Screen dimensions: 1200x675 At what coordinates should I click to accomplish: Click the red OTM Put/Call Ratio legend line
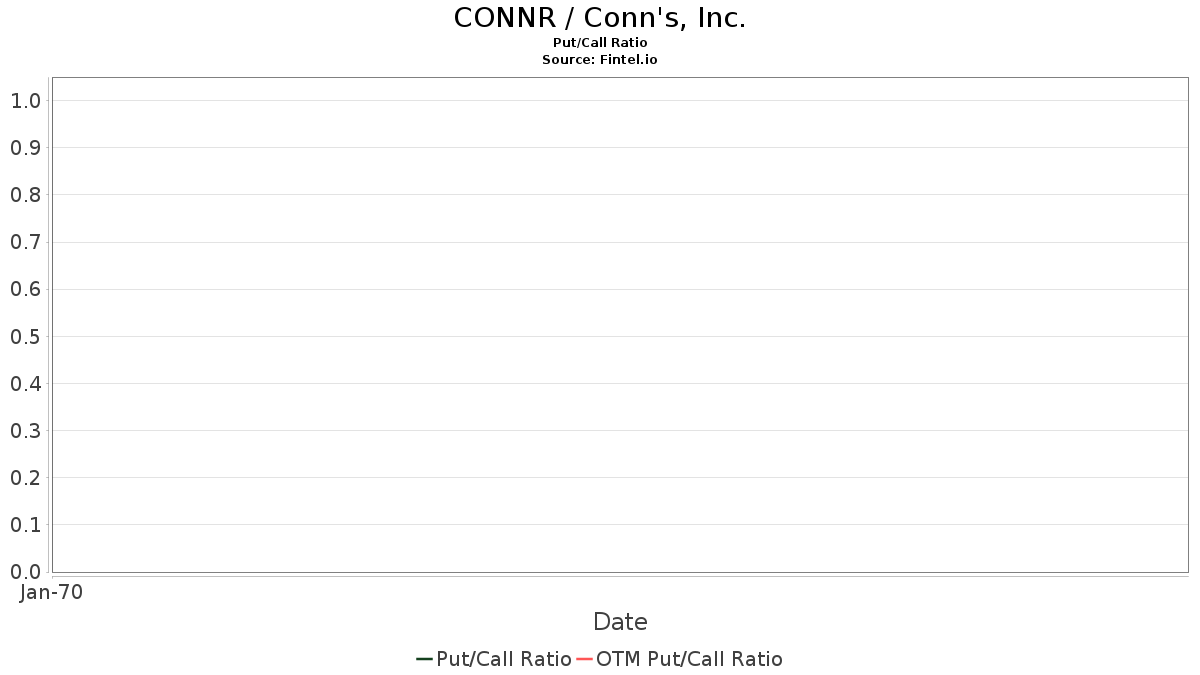pos(584,659)
